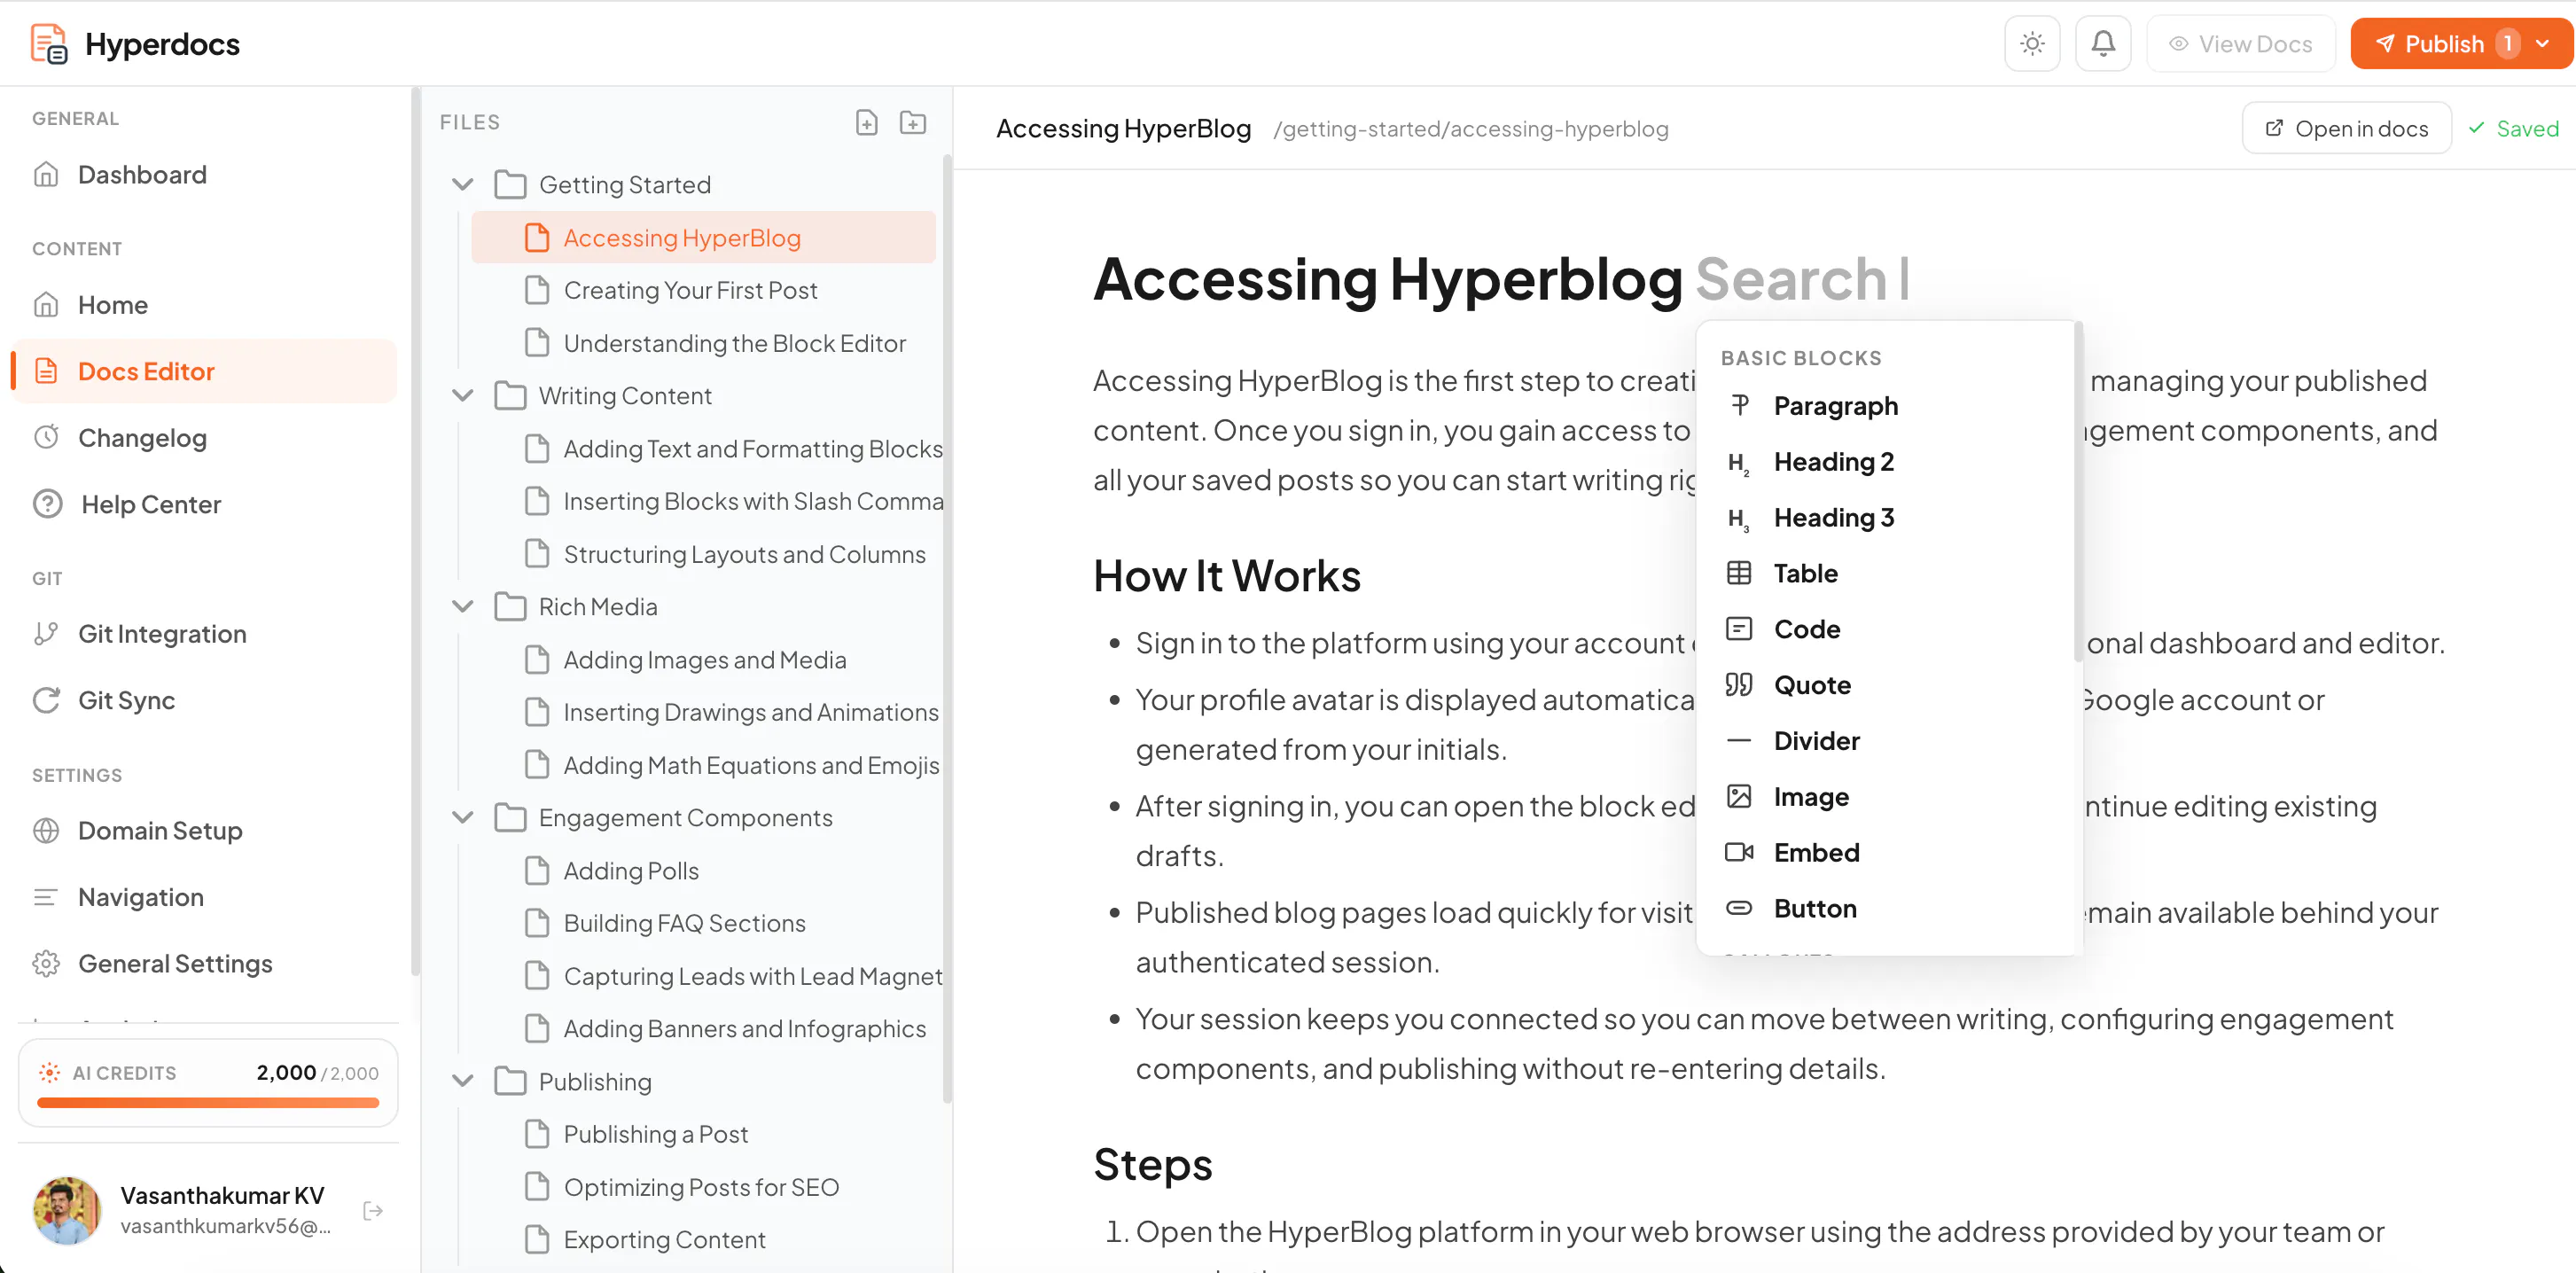Screen dimensions: 2576x1273
Task: Insert an Embed block
Action: [x=1886, y=852]
